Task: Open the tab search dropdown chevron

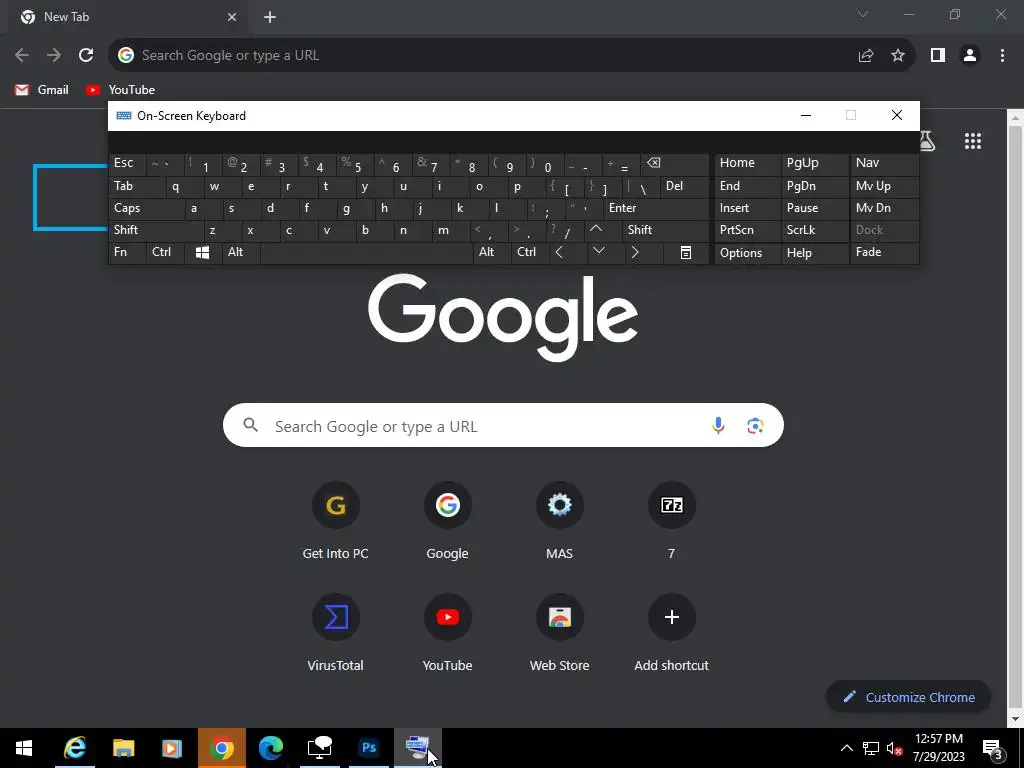Action: coord(863,15)
